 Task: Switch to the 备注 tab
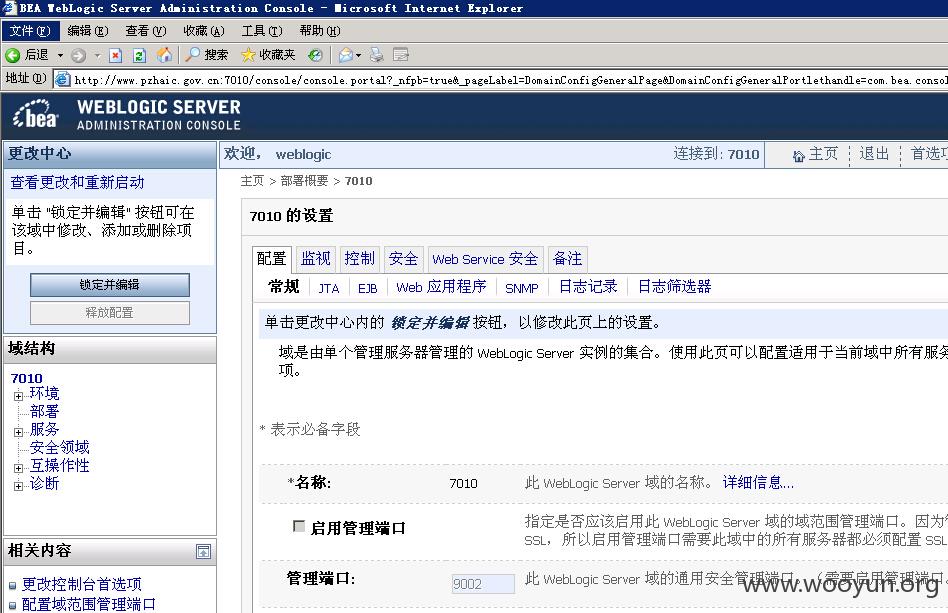(568, 259)
